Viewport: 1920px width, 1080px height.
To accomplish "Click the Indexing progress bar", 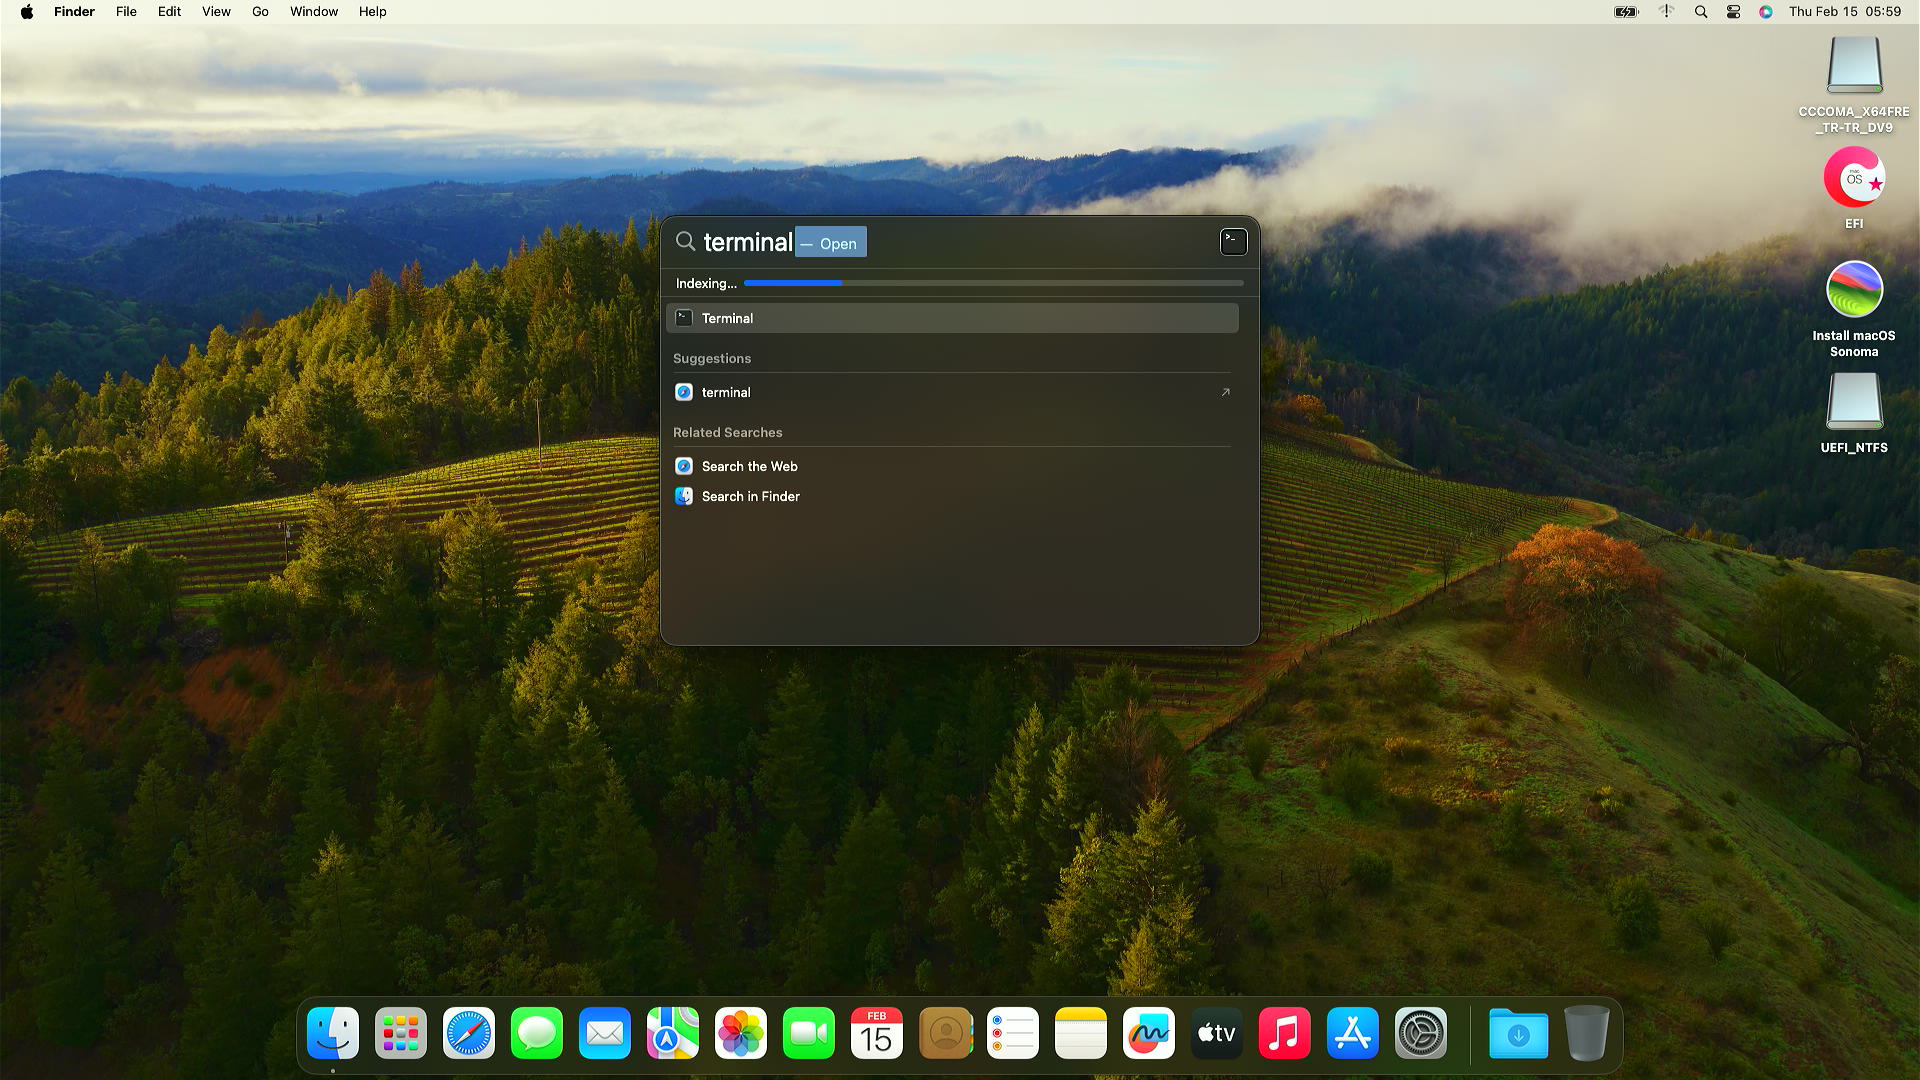I will pyautogui.click(x=993, y=283).
